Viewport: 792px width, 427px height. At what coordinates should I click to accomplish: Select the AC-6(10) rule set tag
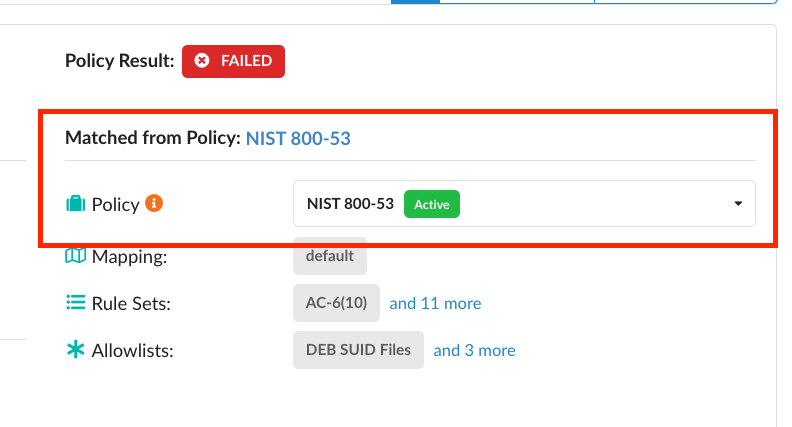336,303
